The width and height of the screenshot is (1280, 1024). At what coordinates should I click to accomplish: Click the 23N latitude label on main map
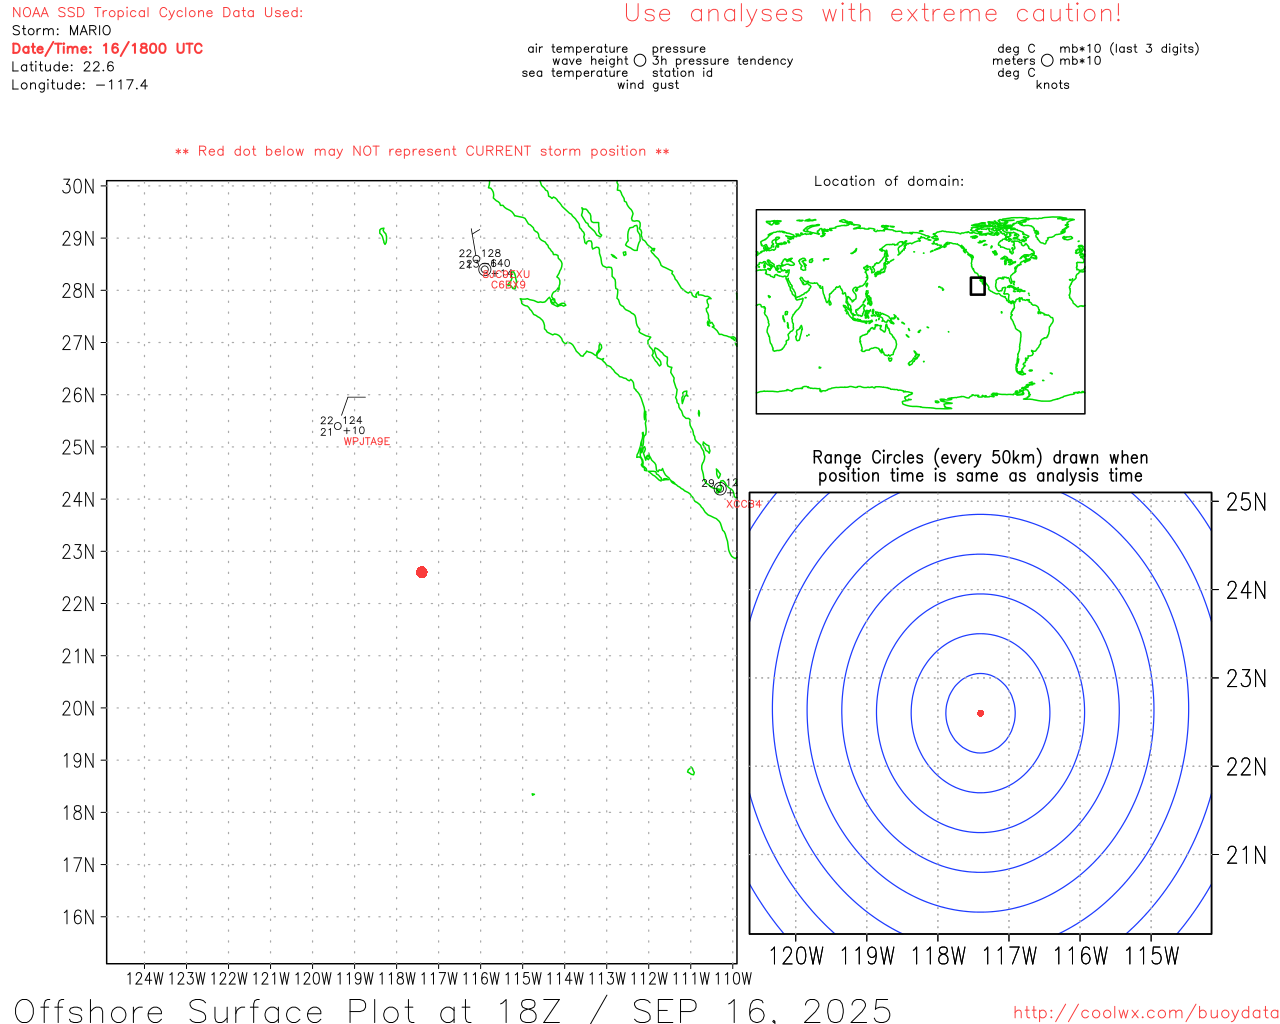pos(78,552)
